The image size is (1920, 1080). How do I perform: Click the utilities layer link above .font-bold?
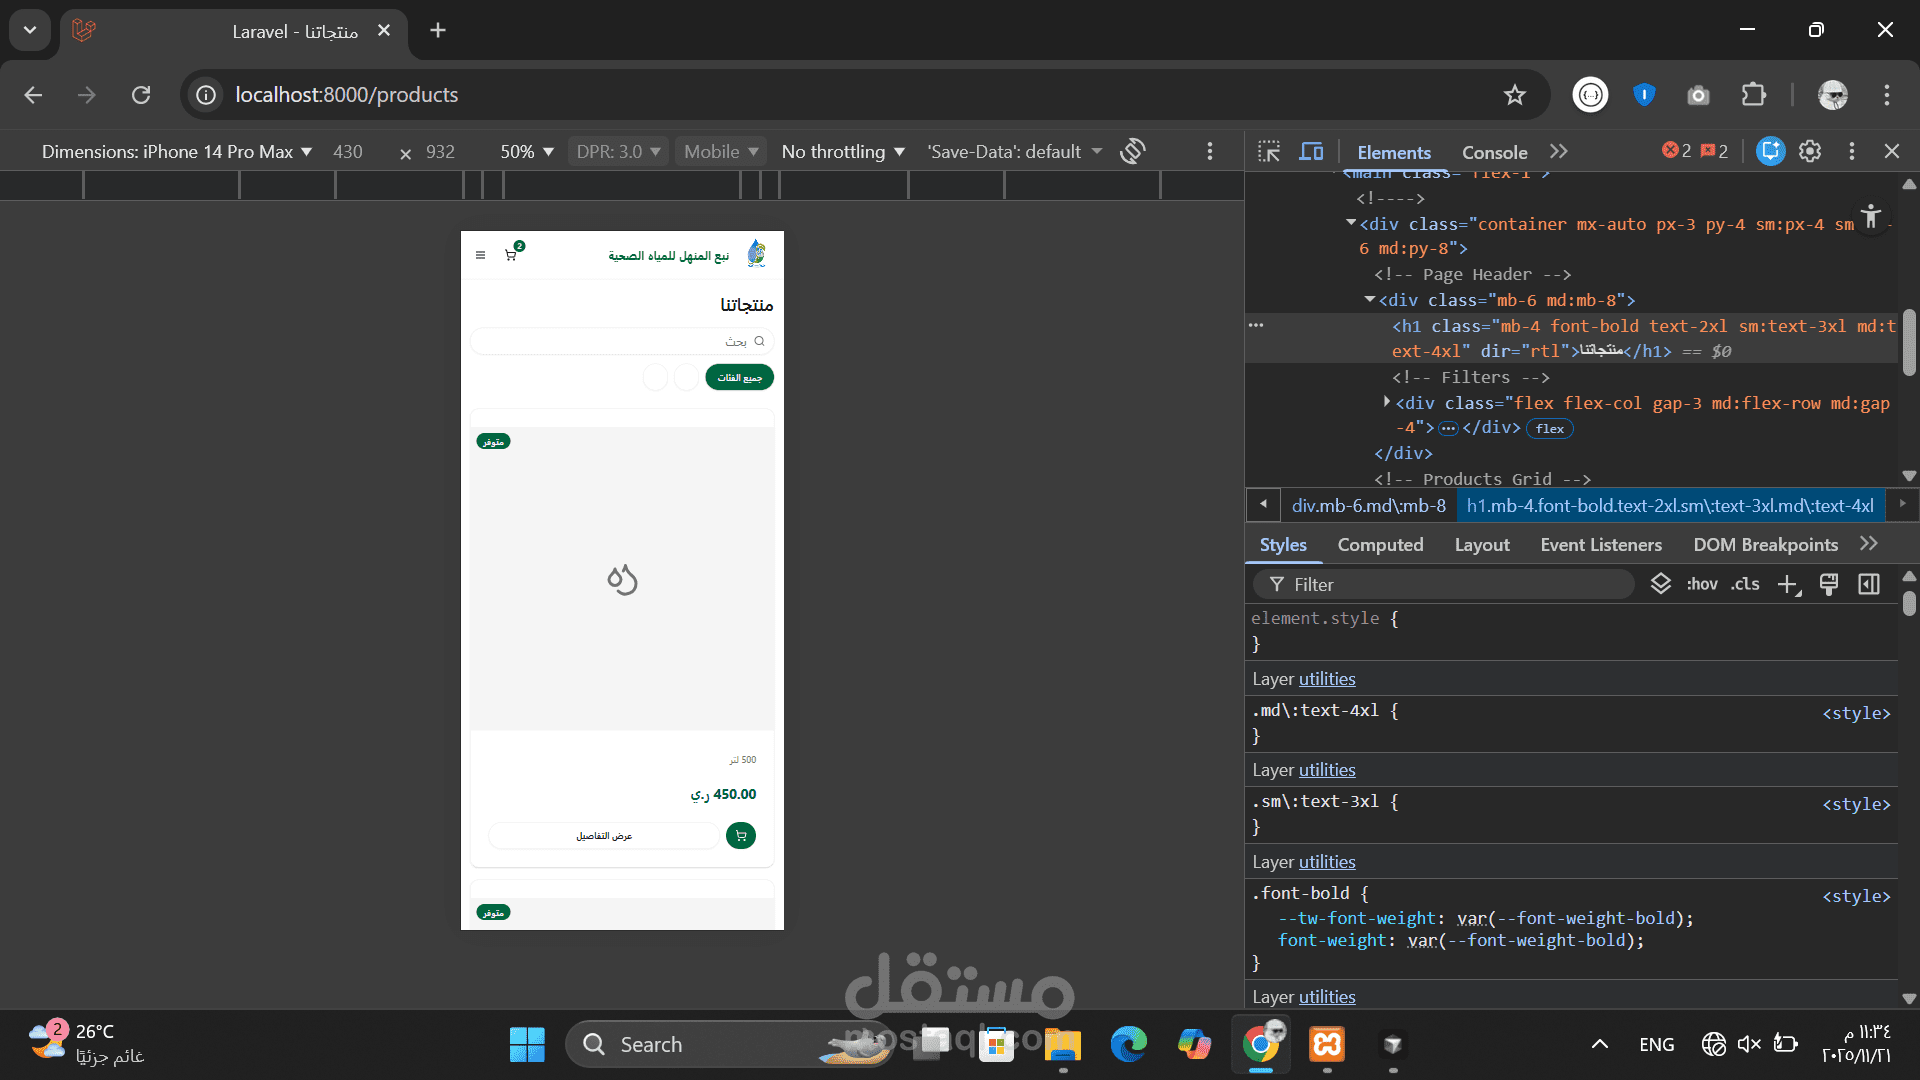click(1327, 862)
